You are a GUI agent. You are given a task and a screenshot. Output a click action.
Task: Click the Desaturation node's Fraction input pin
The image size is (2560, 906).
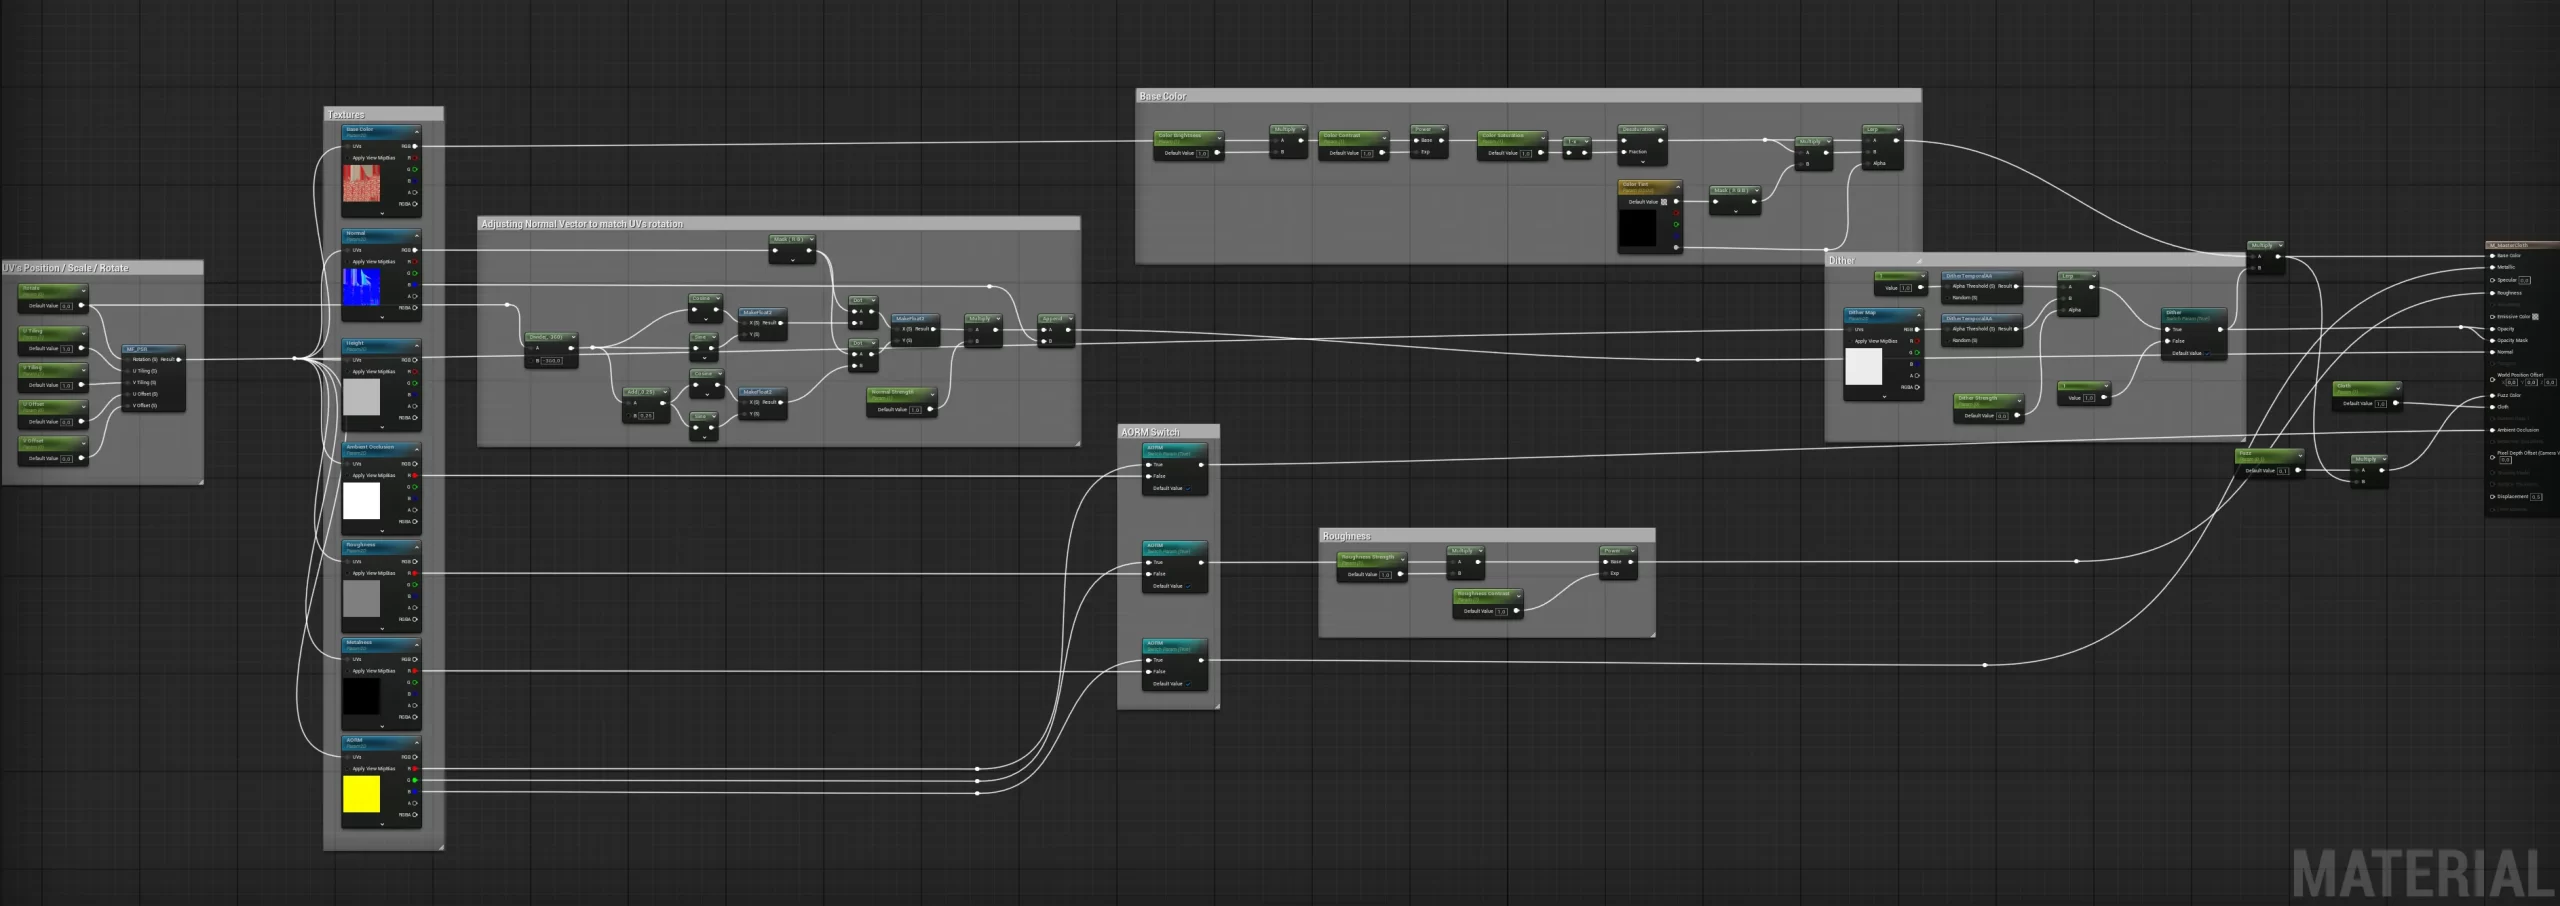pos(1624,152)
